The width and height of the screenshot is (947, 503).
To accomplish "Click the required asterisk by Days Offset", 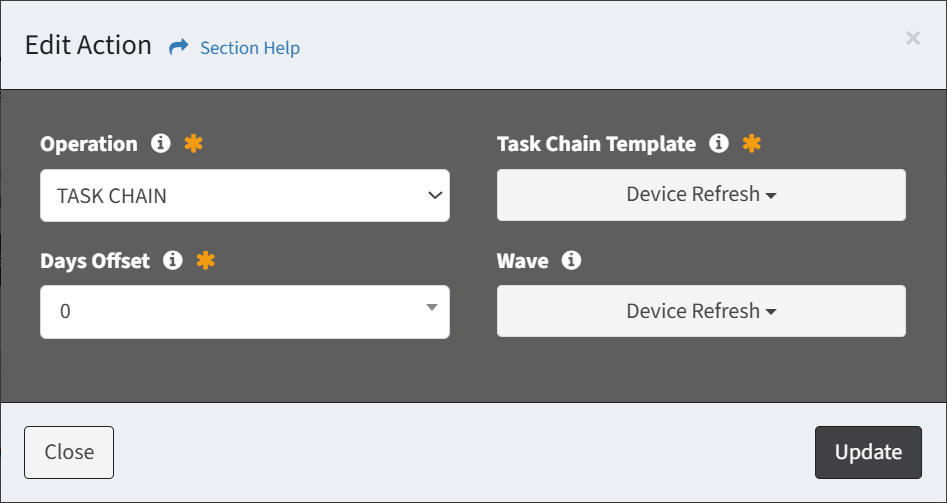I will 206,260.
